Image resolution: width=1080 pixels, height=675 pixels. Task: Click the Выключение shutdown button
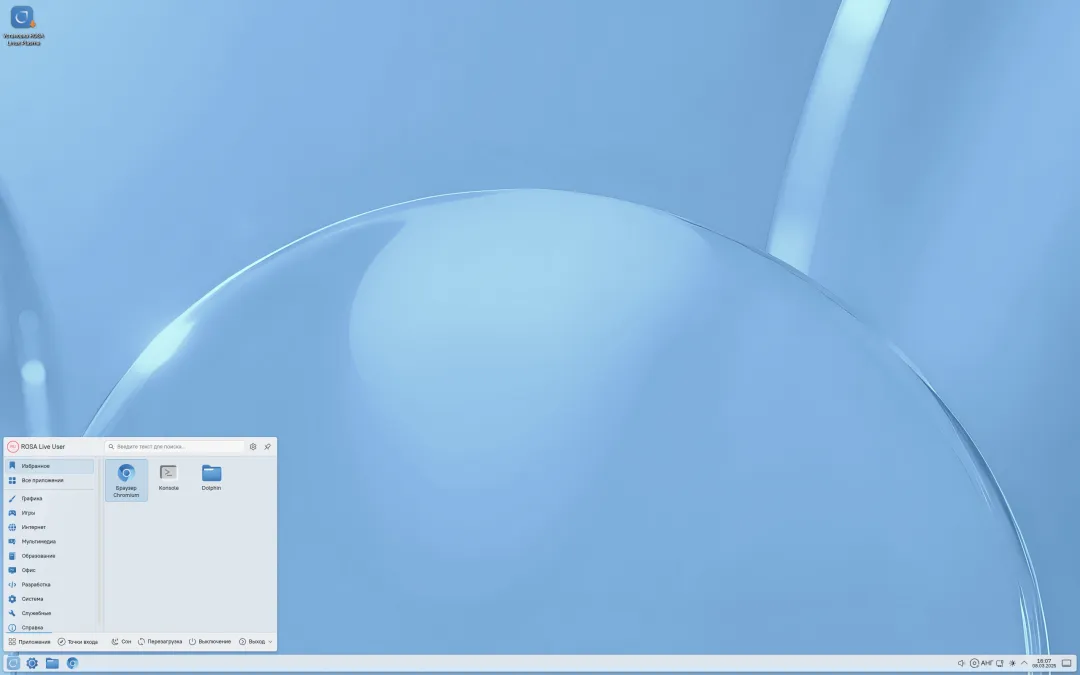tap(210, 641)
